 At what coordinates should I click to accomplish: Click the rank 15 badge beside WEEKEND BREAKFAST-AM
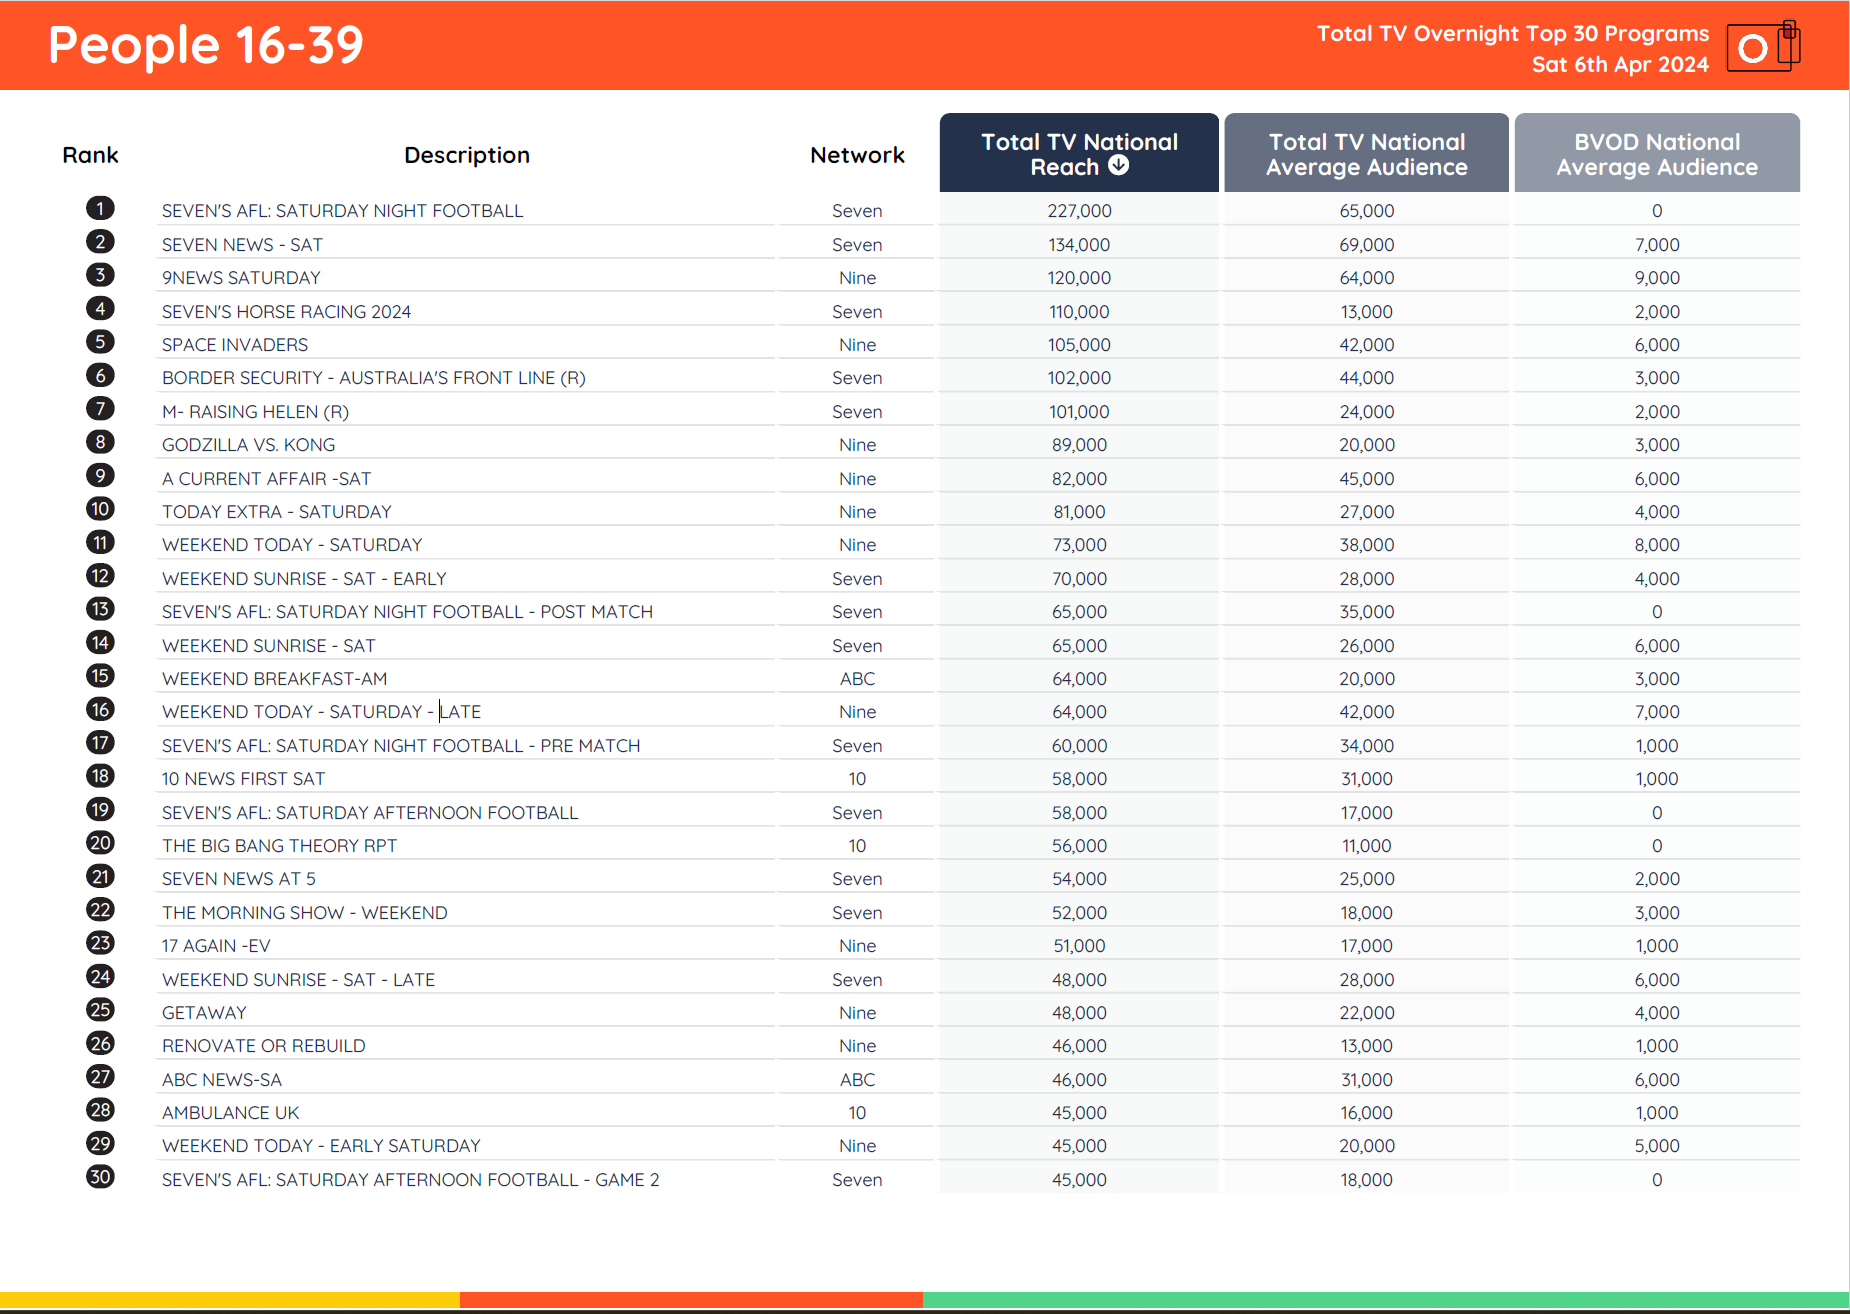point(100,676)
